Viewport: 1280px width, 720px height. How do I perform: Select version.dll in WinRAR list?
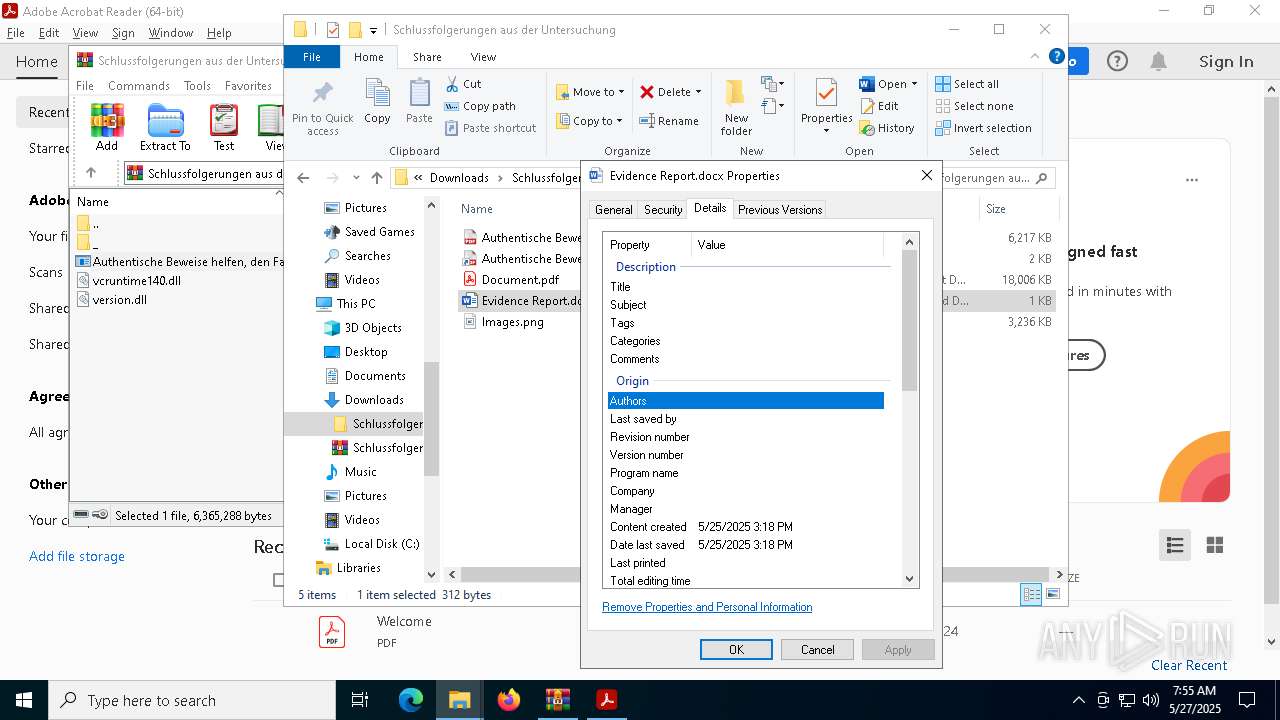coord(119,300)
